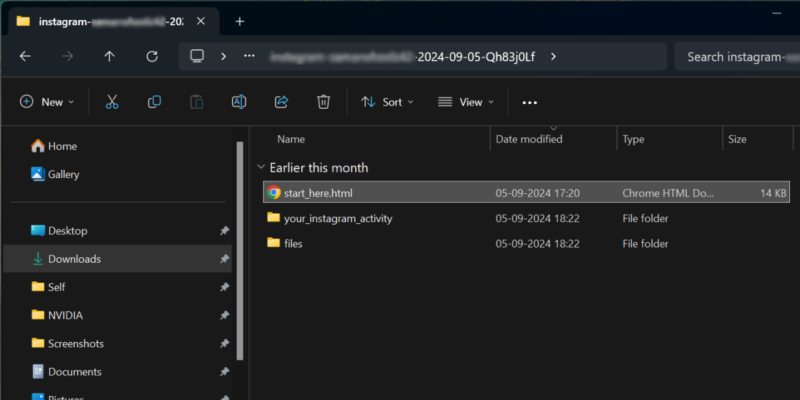This screenshot has width=800, height=400.
Task: Select the your_instagram_activity folder
Action: tap(338, 218)
